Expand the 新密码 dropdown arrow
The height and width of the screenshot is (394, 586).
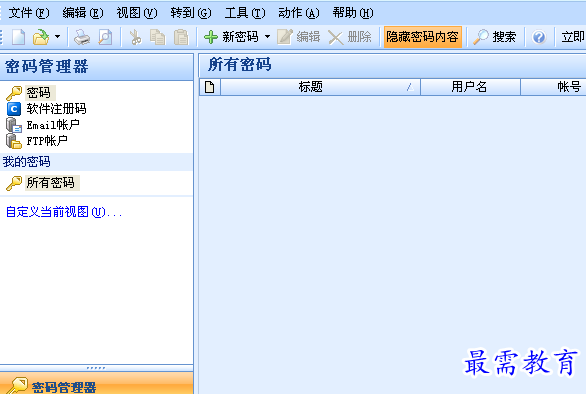point(268,37)
